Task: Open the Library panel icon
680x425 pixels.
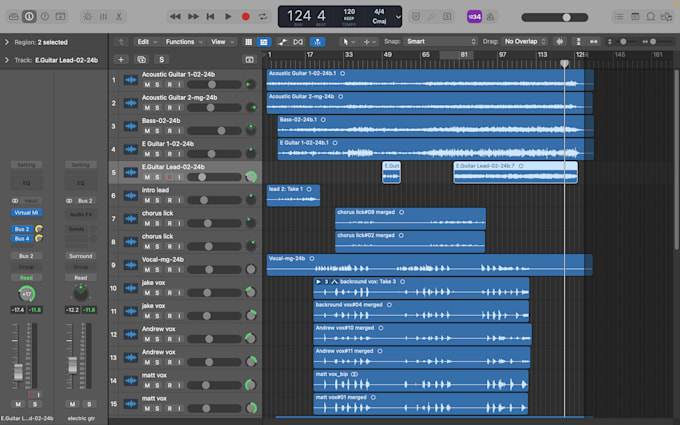Action: pos(13,16)
